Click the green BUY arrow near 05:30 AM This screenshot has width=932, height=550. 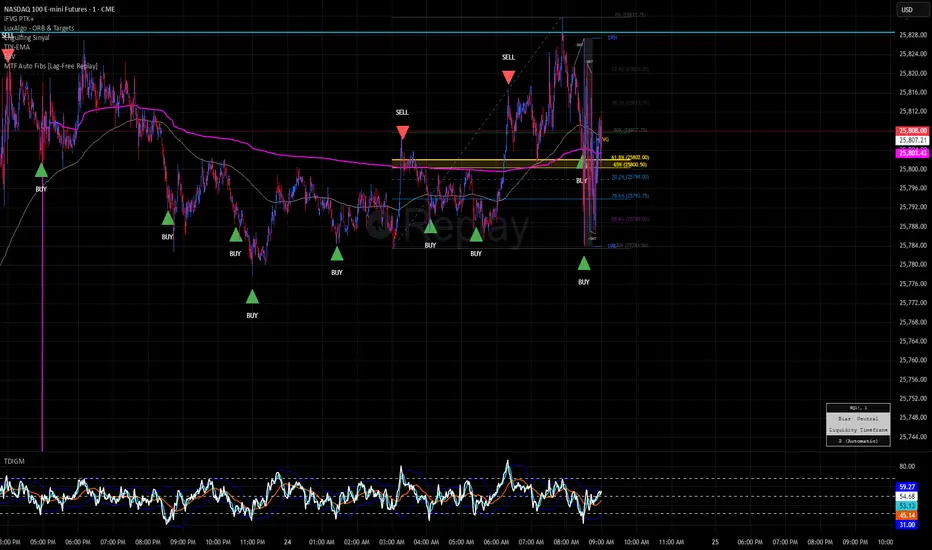(x=476, y=235)
